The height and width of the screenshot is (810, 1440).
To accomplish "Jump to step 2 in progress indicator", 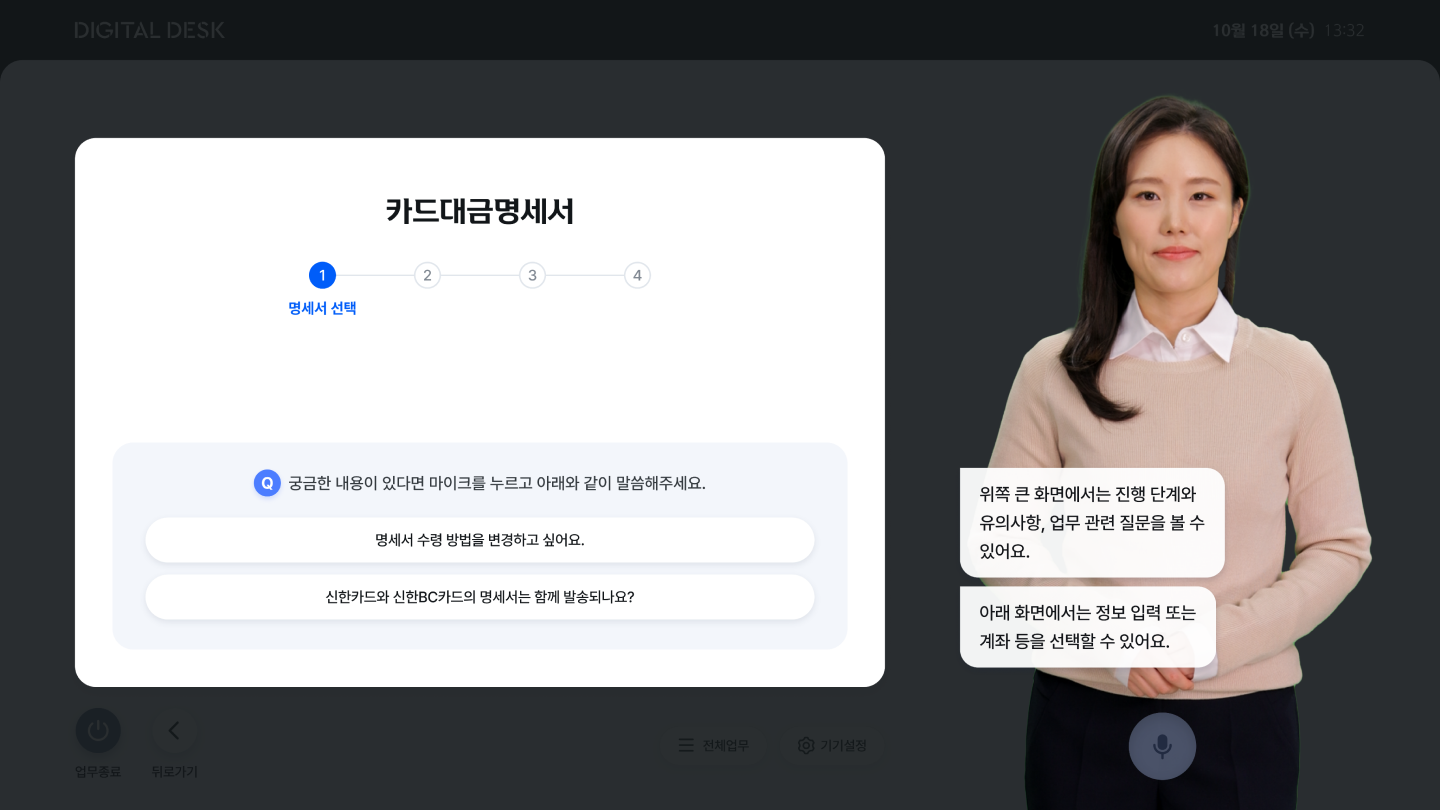I will click(x=427, y=275).
